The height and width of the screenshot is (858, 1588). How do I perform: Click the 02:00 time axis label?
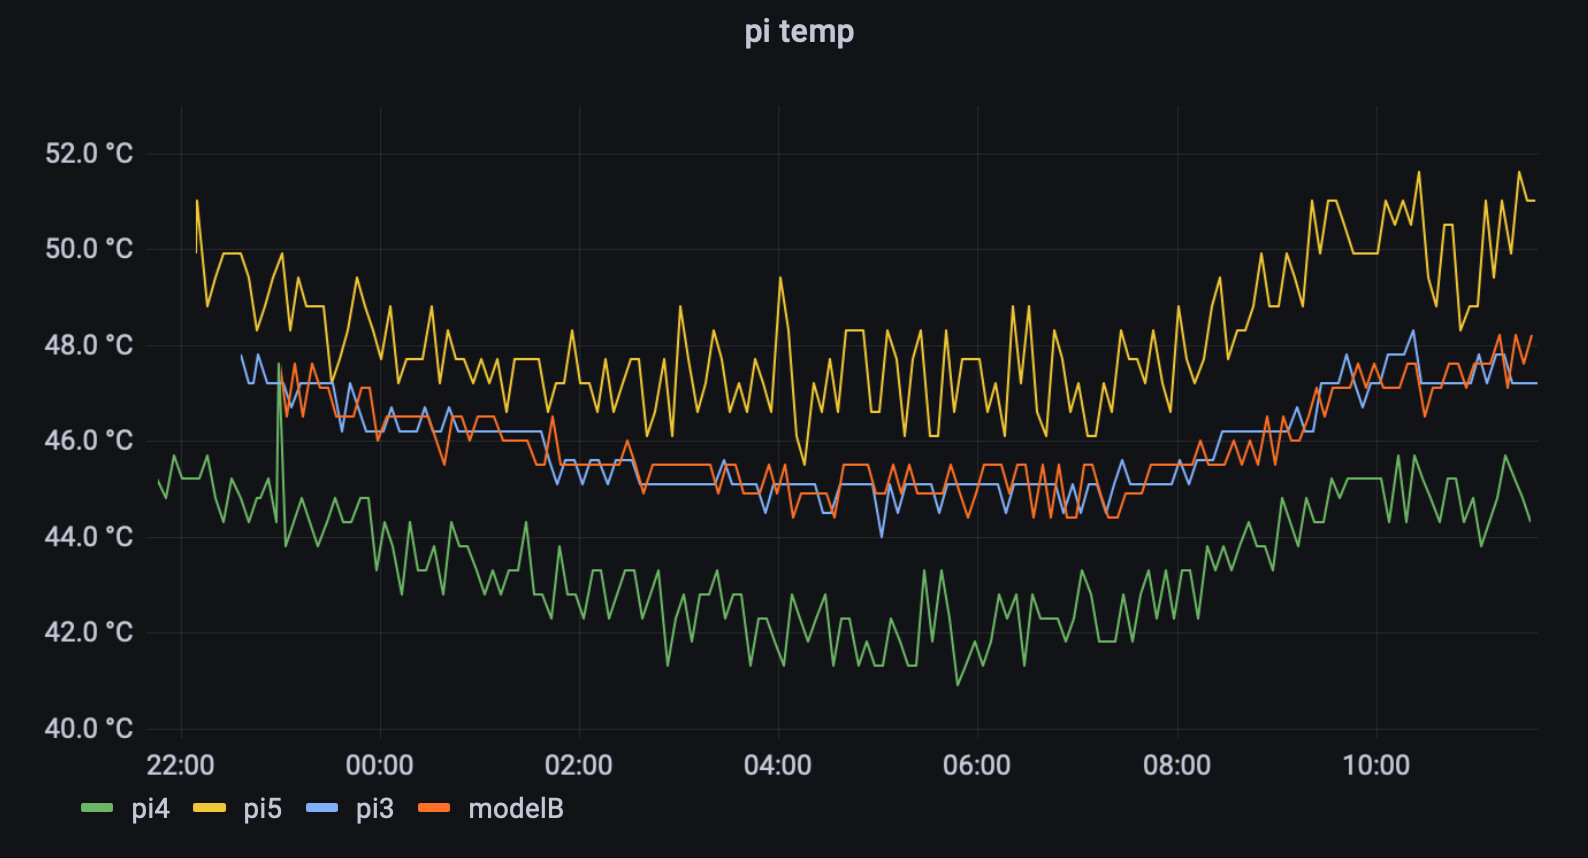coord(579,765)
